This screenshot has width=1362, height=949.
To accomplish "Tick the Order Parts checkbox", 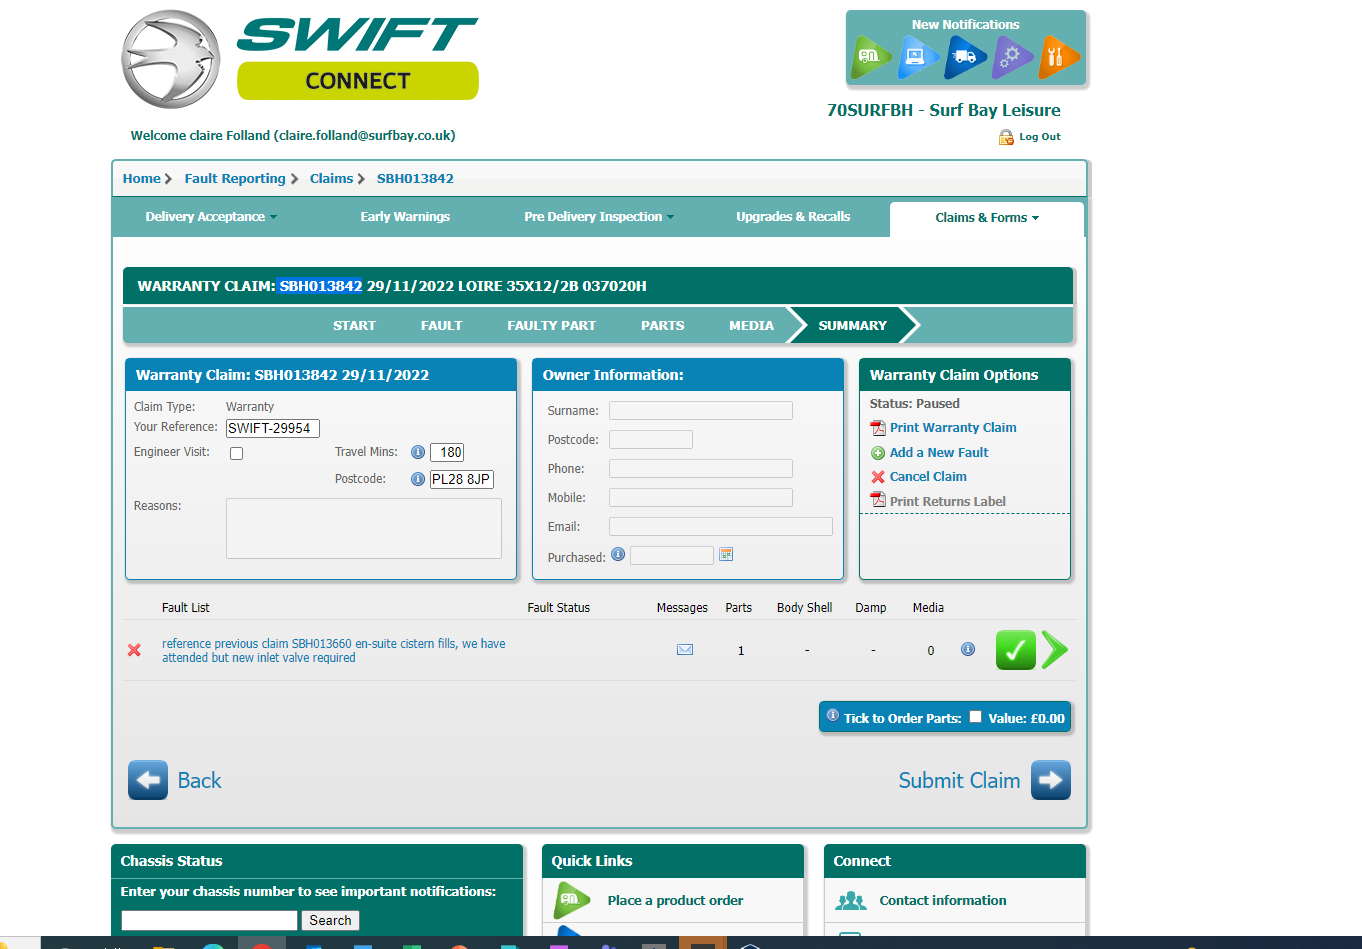I will point(976,717).
